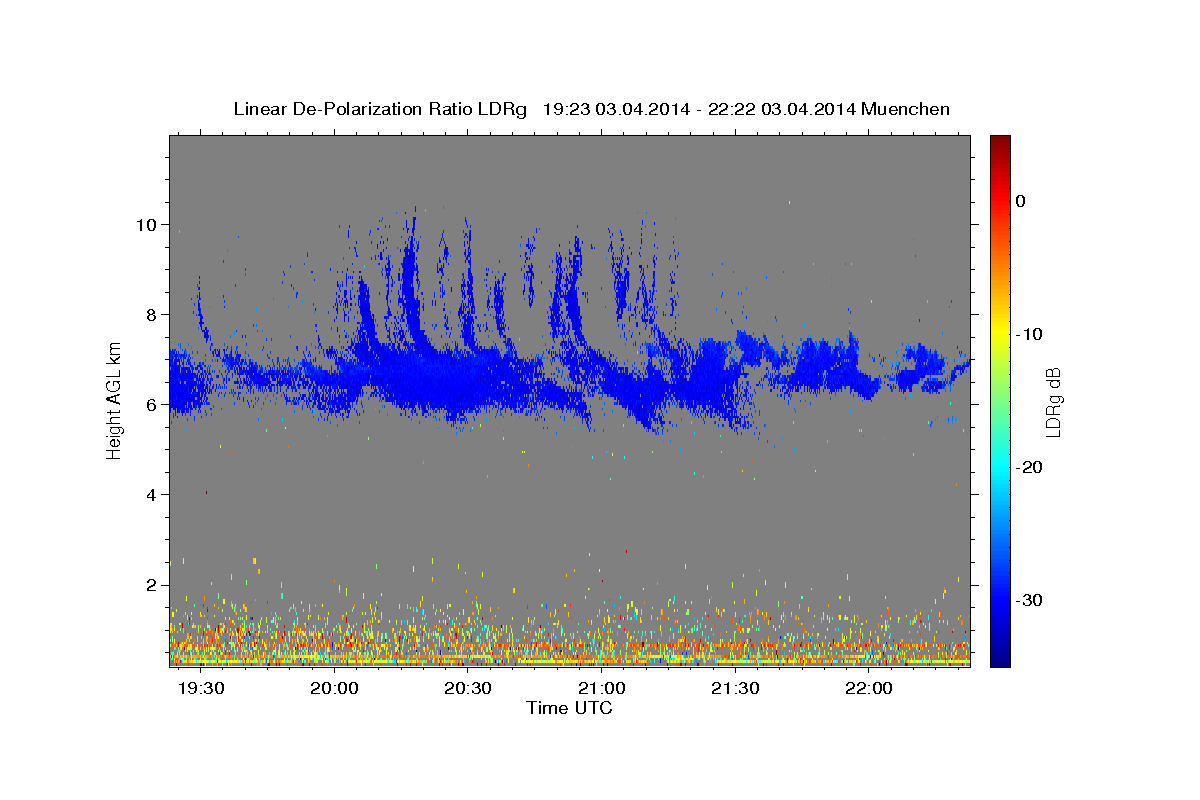The width and height of the screenshot is (1200, 800).
Task: Click the 'Time UTC' x-axis label
Action: pyautogui.click(x=569, y=708)
